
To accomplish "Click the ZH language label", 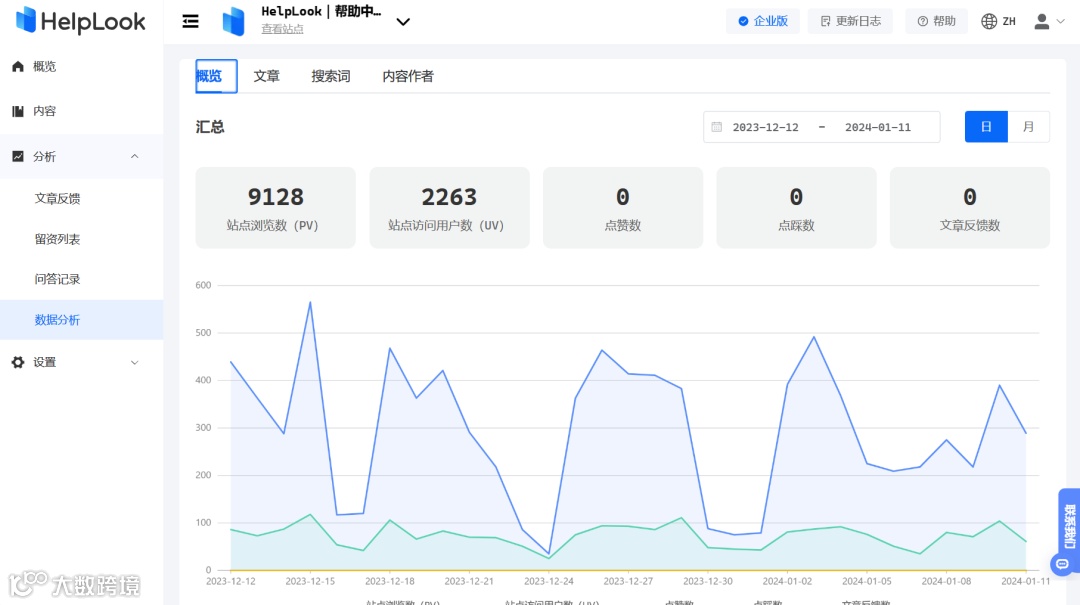I will click(1009, 21).
